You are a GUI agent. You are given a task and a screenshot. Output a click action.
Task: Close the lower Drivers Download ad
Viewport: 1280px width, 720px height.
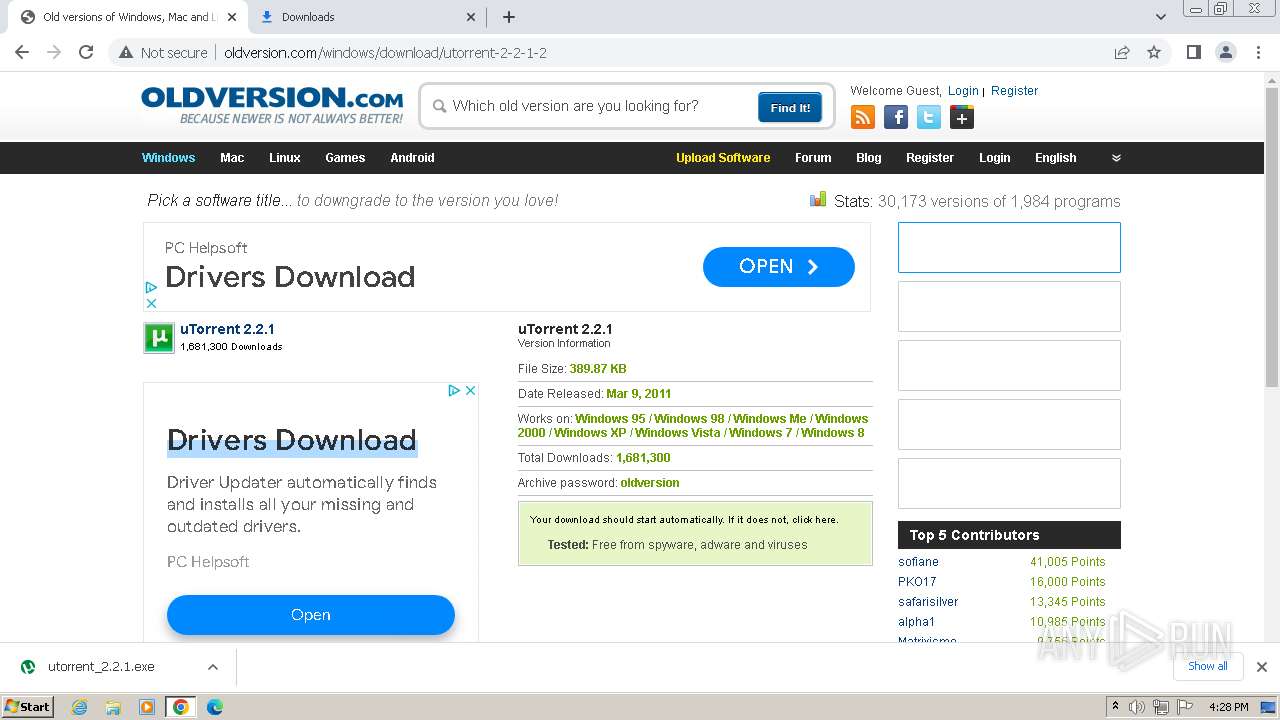470,391
